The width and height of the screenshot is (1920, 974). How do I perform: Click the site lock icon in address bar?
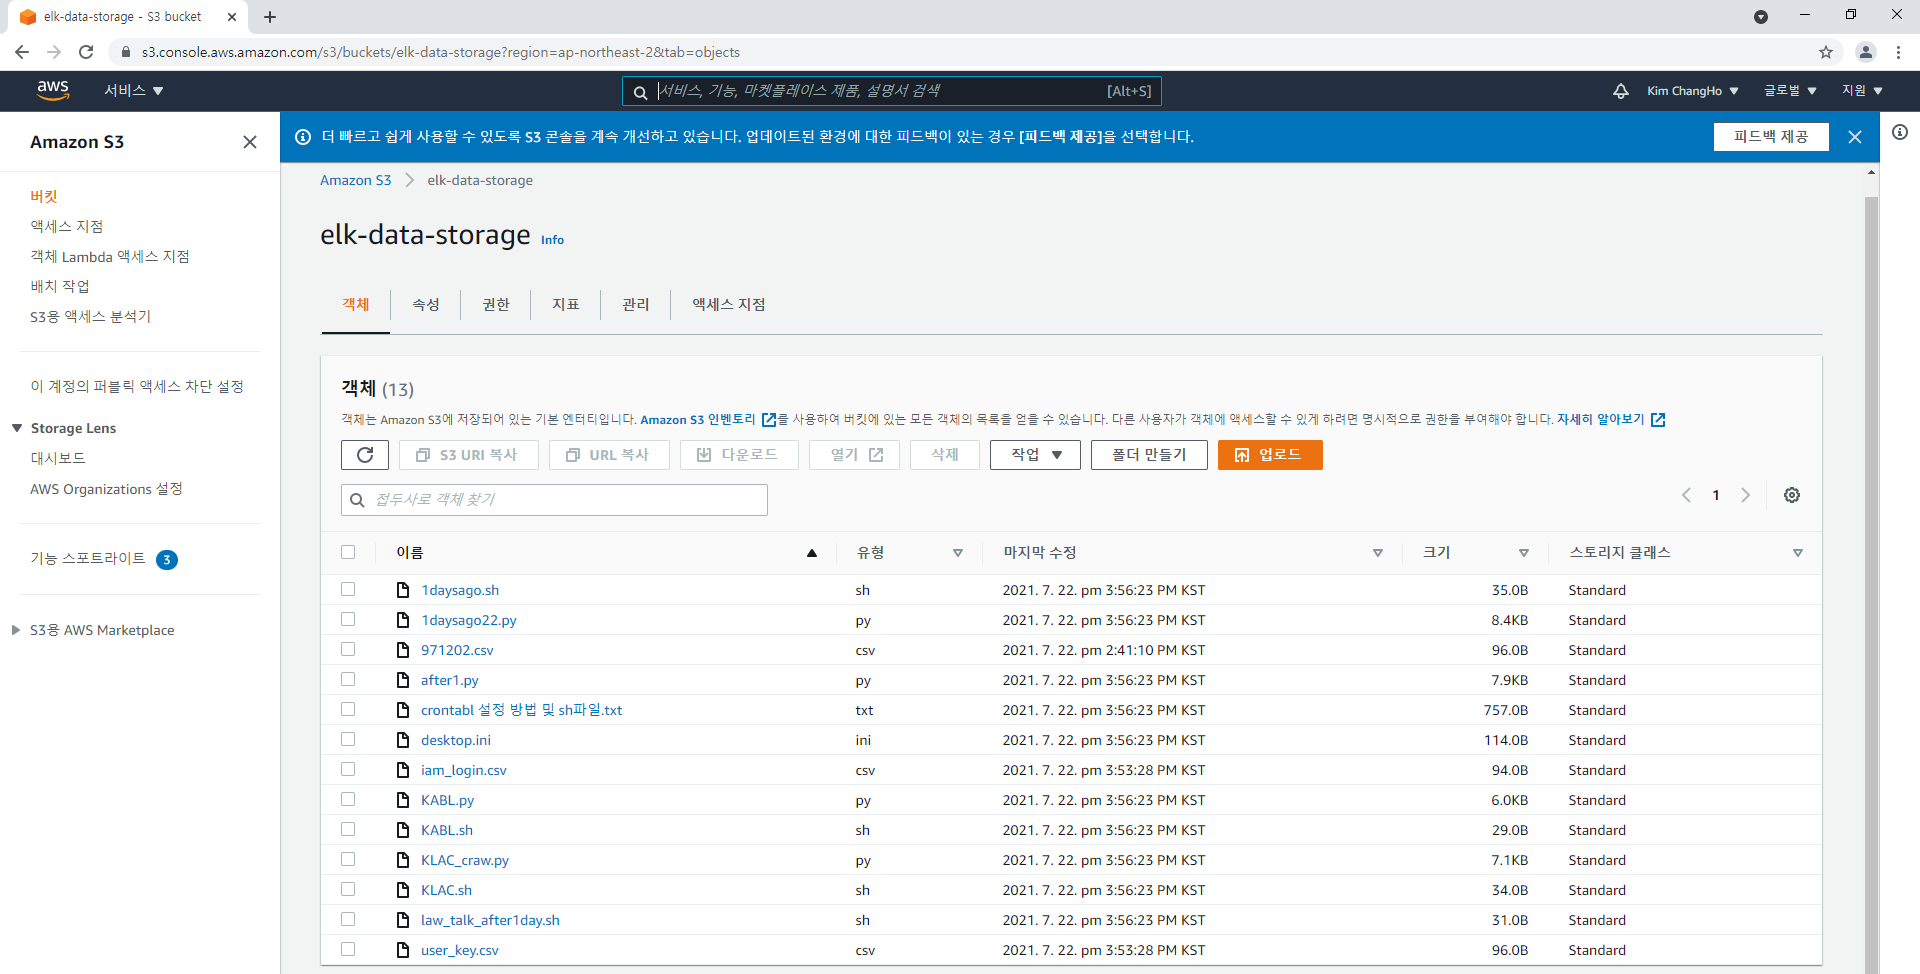(126, 52)
